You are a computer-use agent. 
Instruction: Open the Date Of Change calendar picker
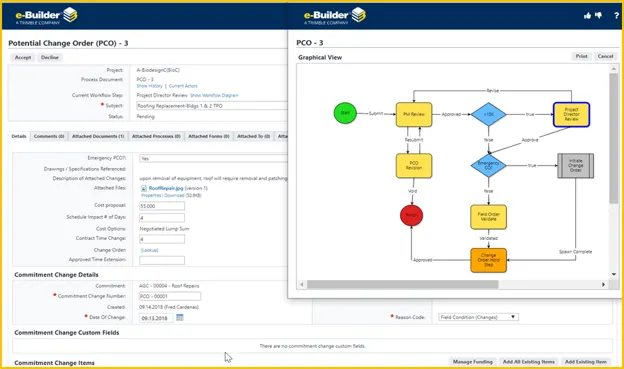point(179,318)
